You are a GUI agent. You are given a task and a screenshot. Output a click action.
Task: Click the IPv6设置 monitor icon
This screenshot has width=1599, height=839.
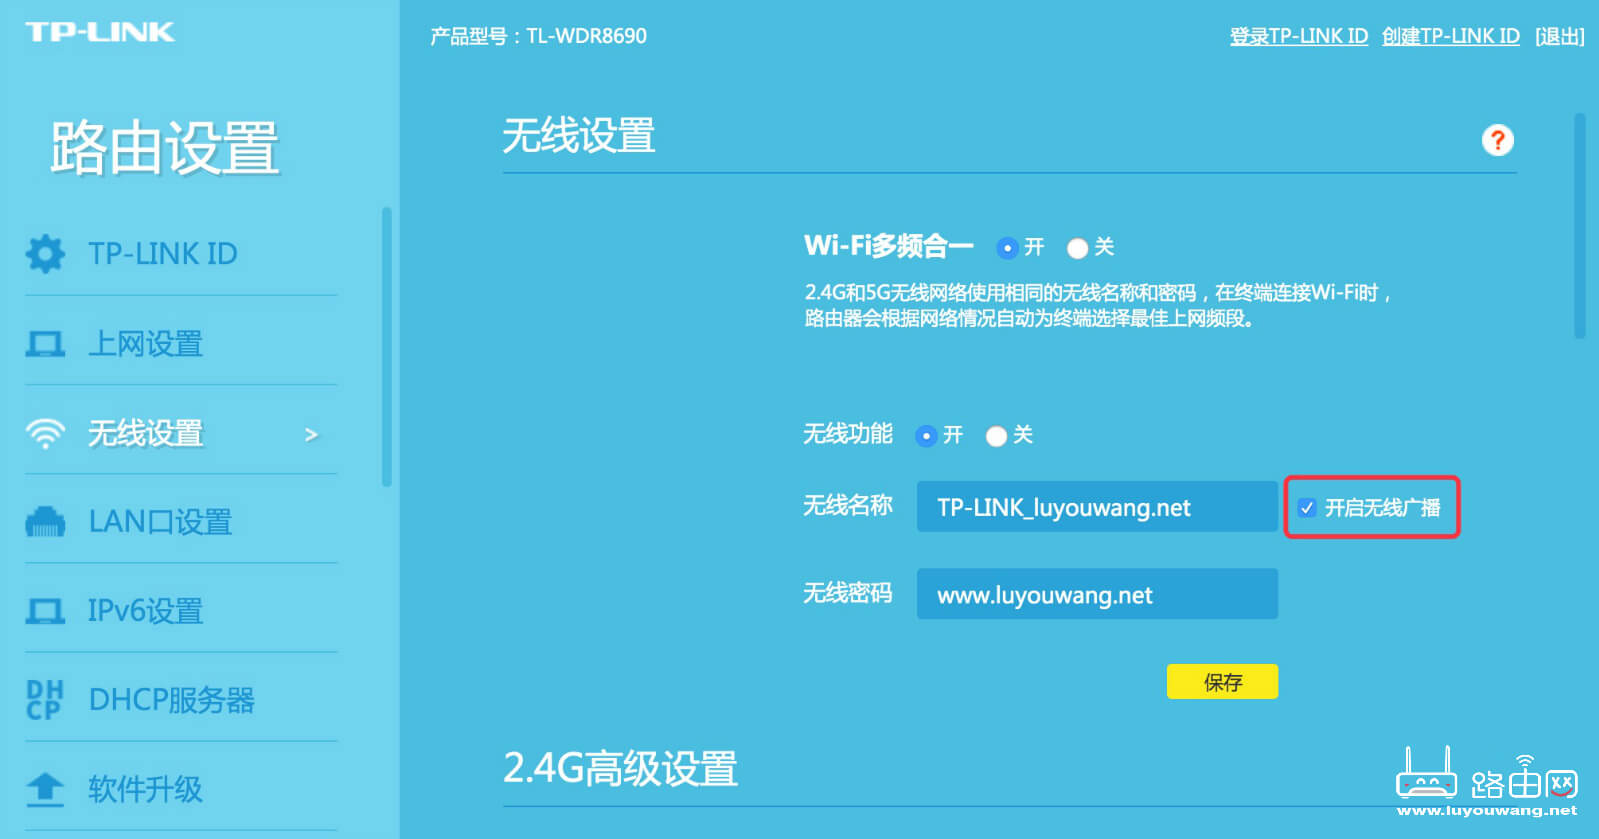(45, 611)
